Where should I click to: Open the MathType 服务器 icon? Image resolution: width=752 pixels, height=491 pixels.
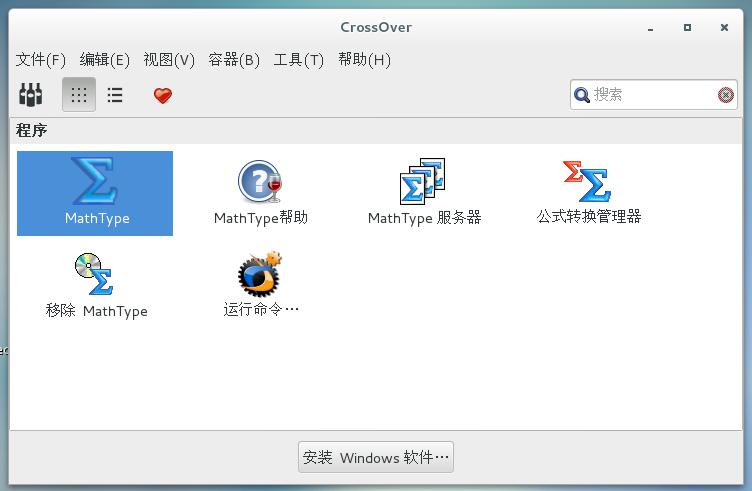coord(423,183)
